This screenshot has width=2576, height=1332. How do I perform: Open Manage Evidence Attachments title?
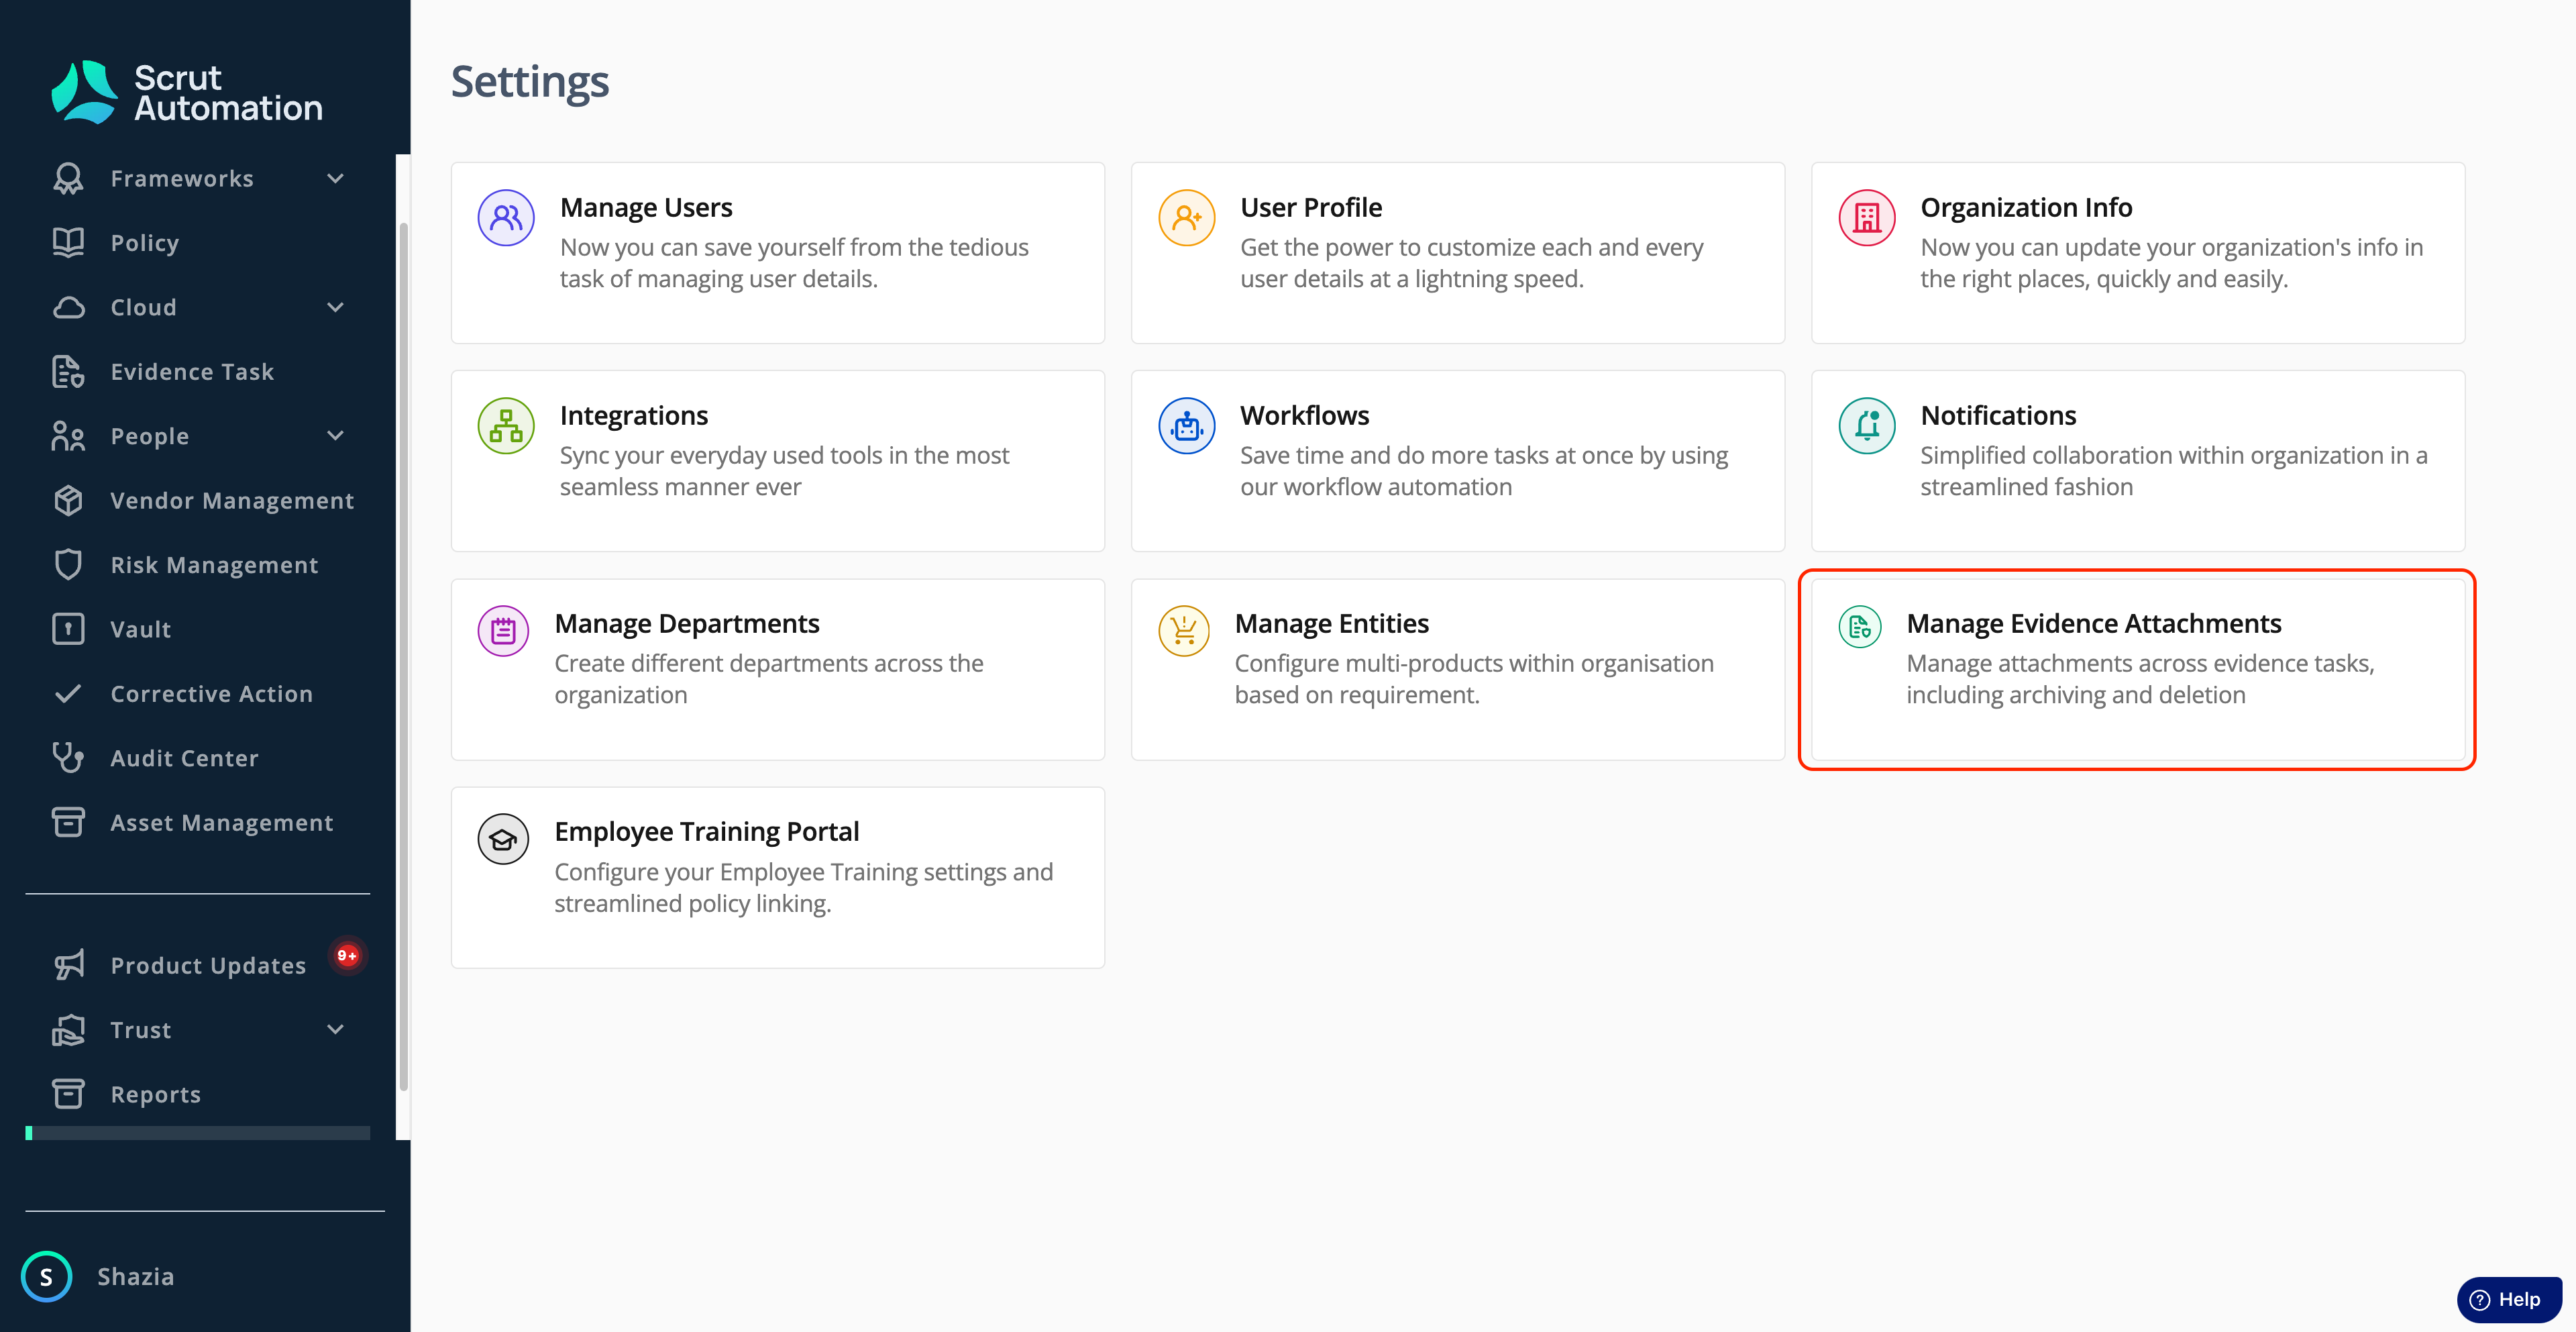click(2093, 623)
